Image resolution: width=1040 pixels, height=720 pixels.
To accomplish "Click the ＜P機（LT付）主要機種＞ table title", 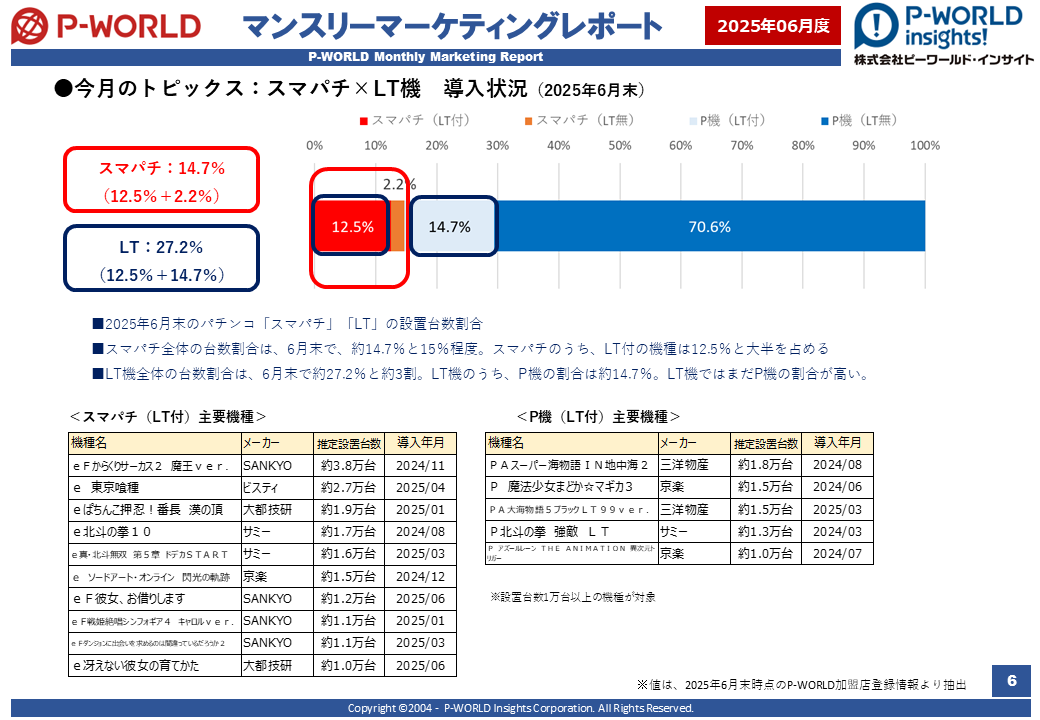I will tap(598, 416).
